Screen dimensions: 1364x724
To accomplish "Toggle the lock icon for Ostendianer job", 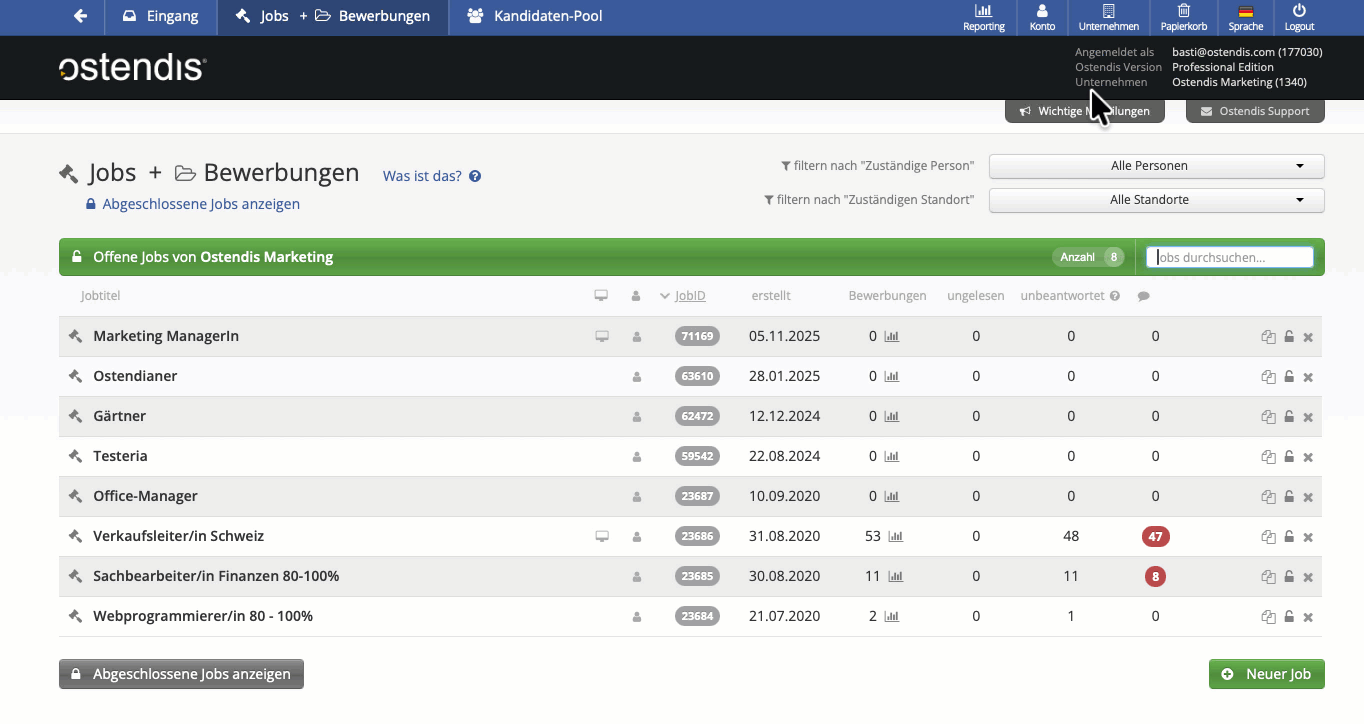I will (x=1289, y=377).
